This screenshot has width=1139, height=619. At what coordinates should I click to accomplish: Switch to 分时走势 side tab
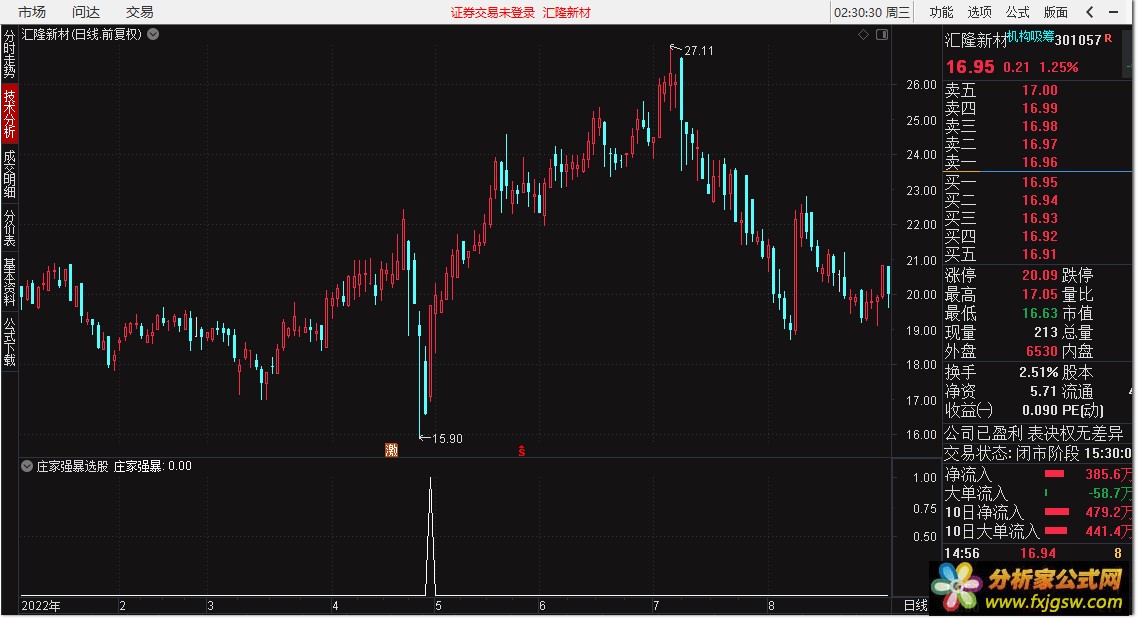pos(9,54)
